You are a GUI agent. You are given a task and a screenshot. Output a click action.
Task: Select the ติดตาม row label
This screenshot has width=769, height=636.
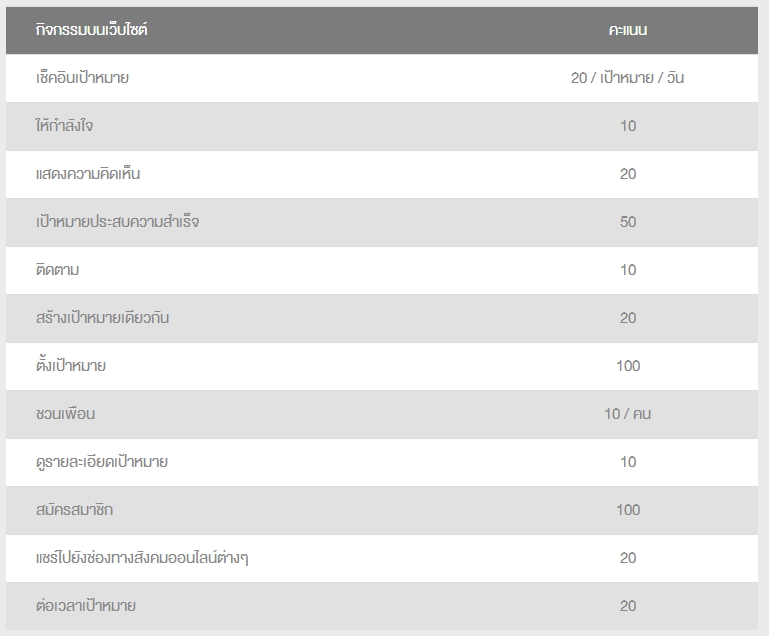pyautogui.click(x=57, y=270)
